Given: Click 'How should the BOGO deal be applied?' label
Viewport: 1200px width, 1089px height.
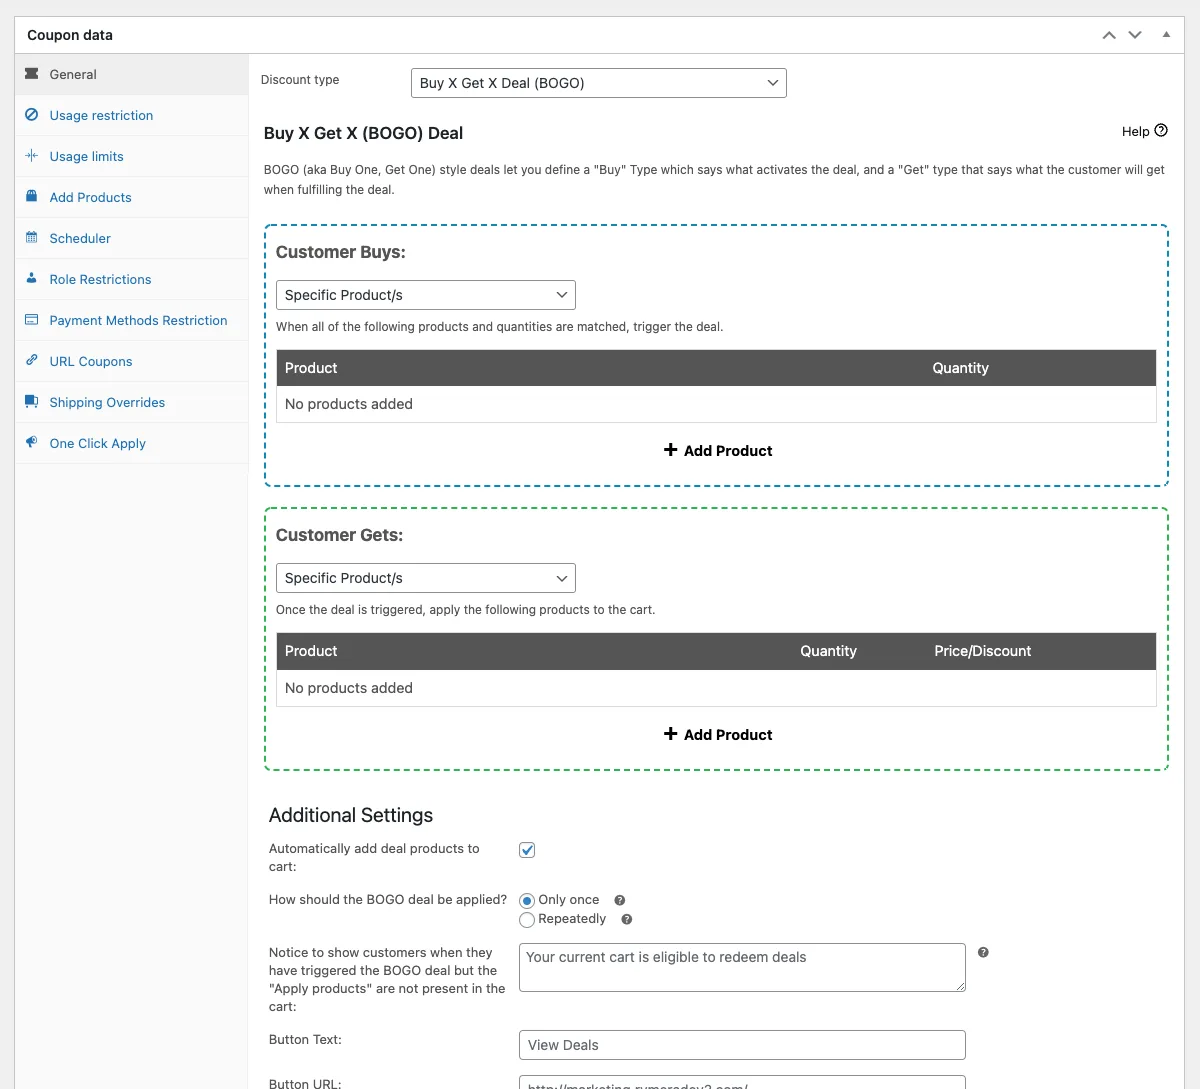Looking at the screenshot, I should click(x=388, y=900).
